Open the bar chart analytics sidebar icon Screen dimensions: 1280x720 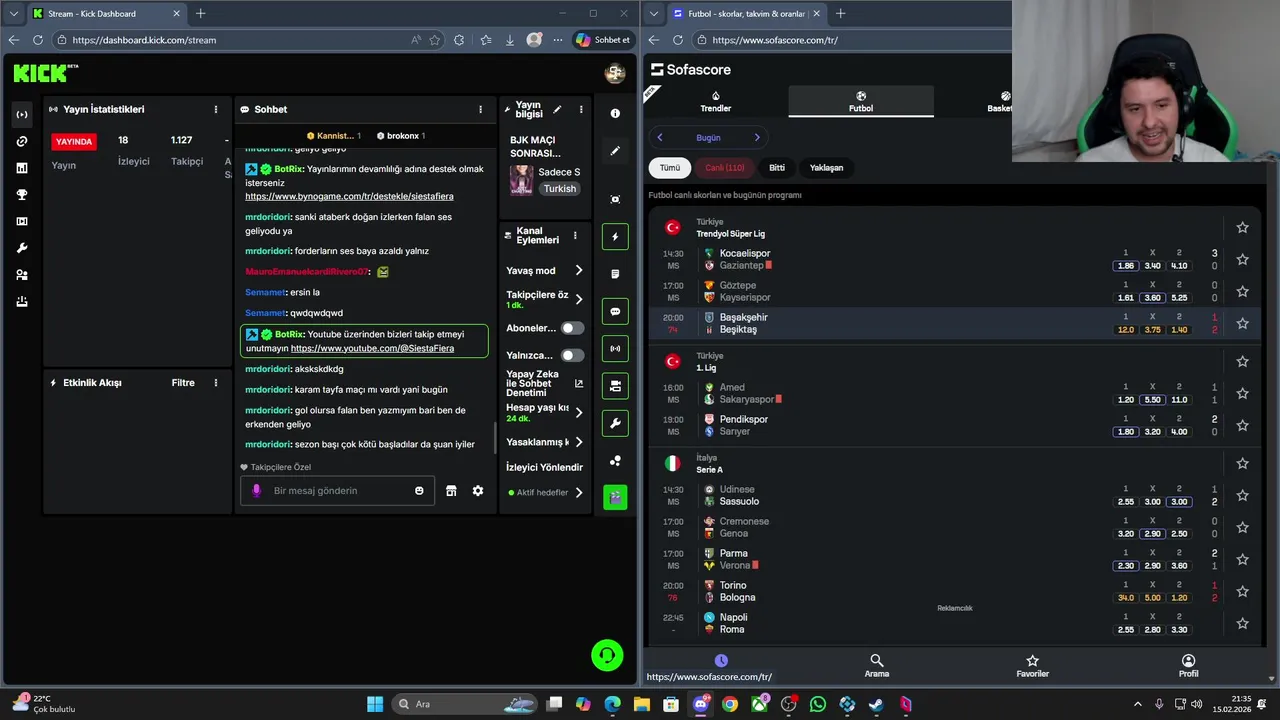(22, 168)
